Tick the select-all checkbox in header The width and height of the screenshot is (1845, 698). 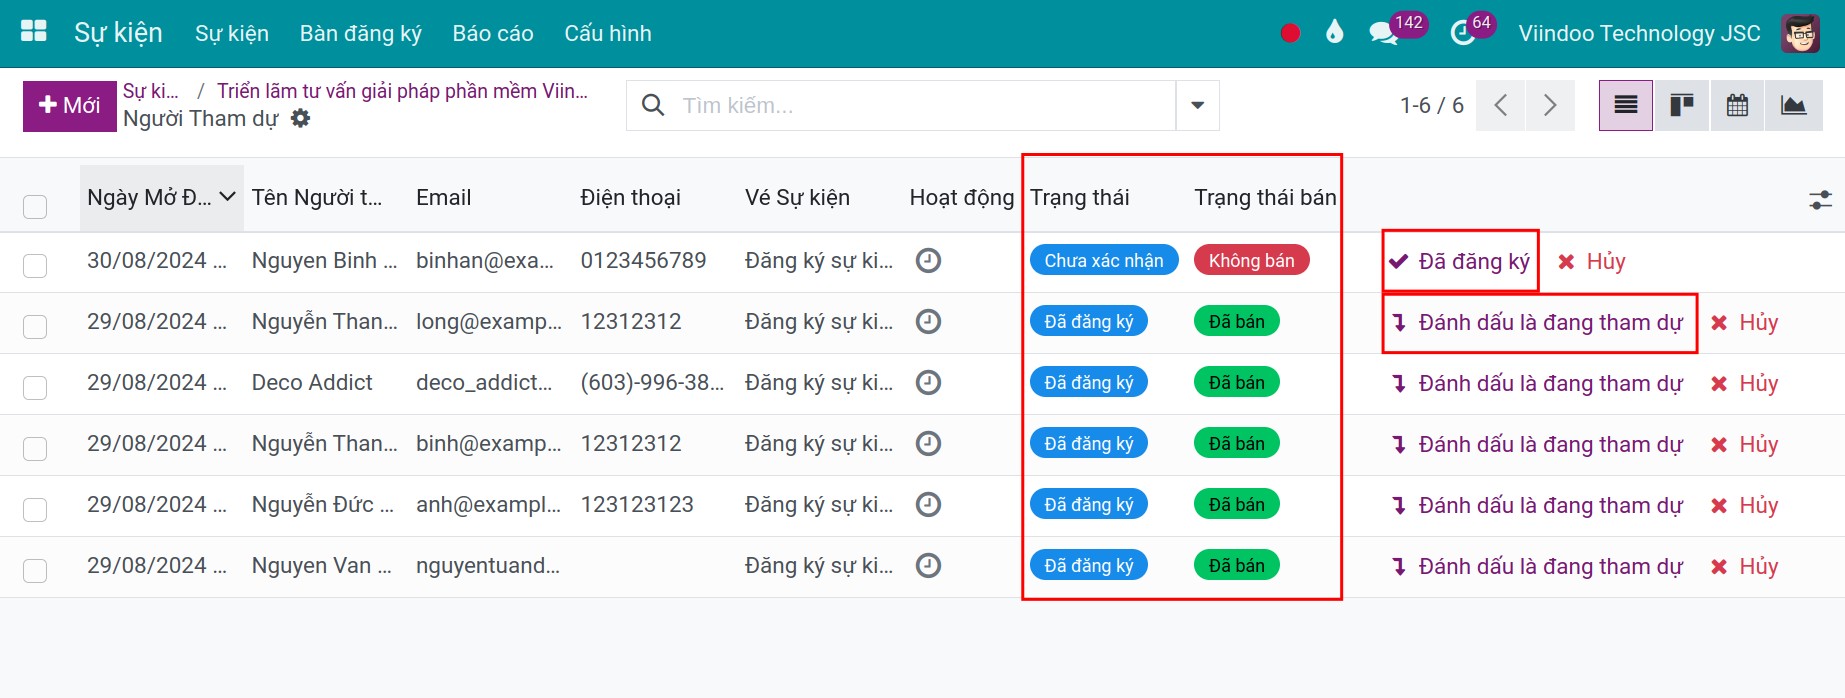(x=35, y=206)
